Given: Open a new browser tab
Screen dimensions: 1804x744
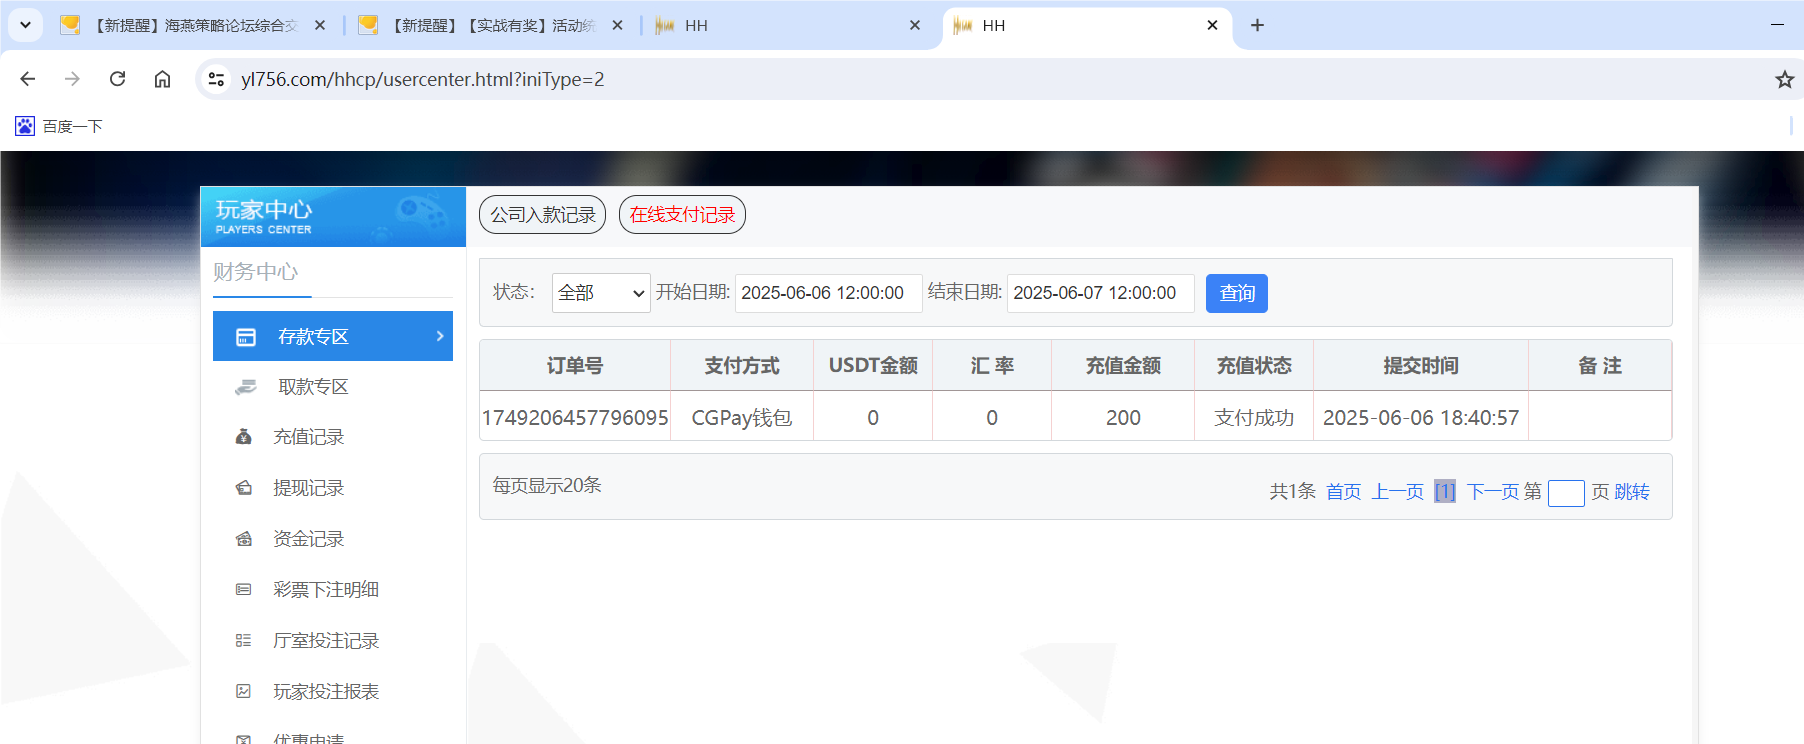Looking at the screenshot, I should 1257,25.
